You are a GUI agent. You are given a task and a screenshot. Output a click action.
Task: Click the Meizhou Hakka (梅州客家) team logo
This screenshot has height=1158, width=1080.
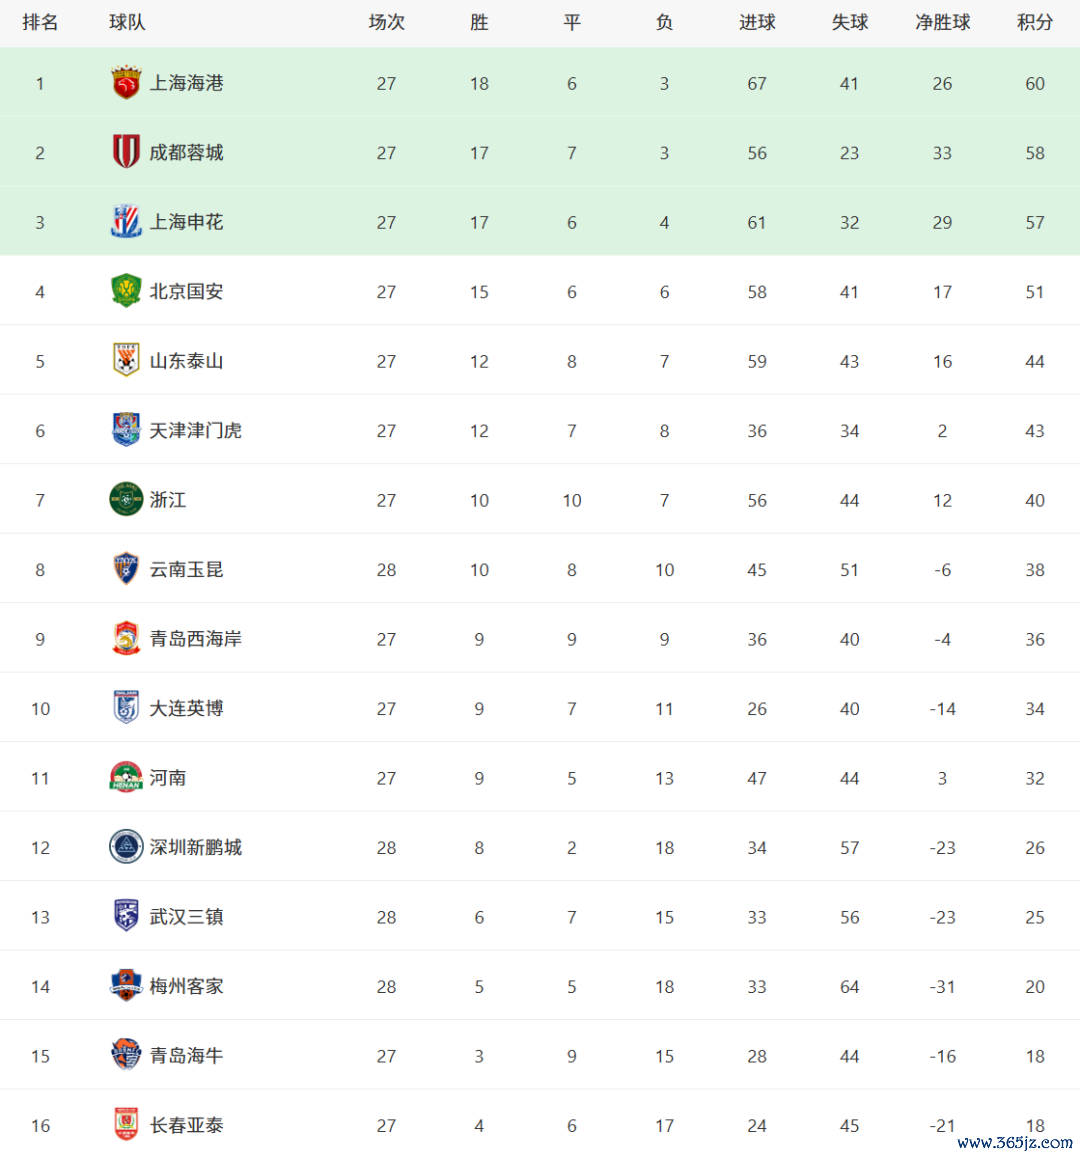click(126, 986)
